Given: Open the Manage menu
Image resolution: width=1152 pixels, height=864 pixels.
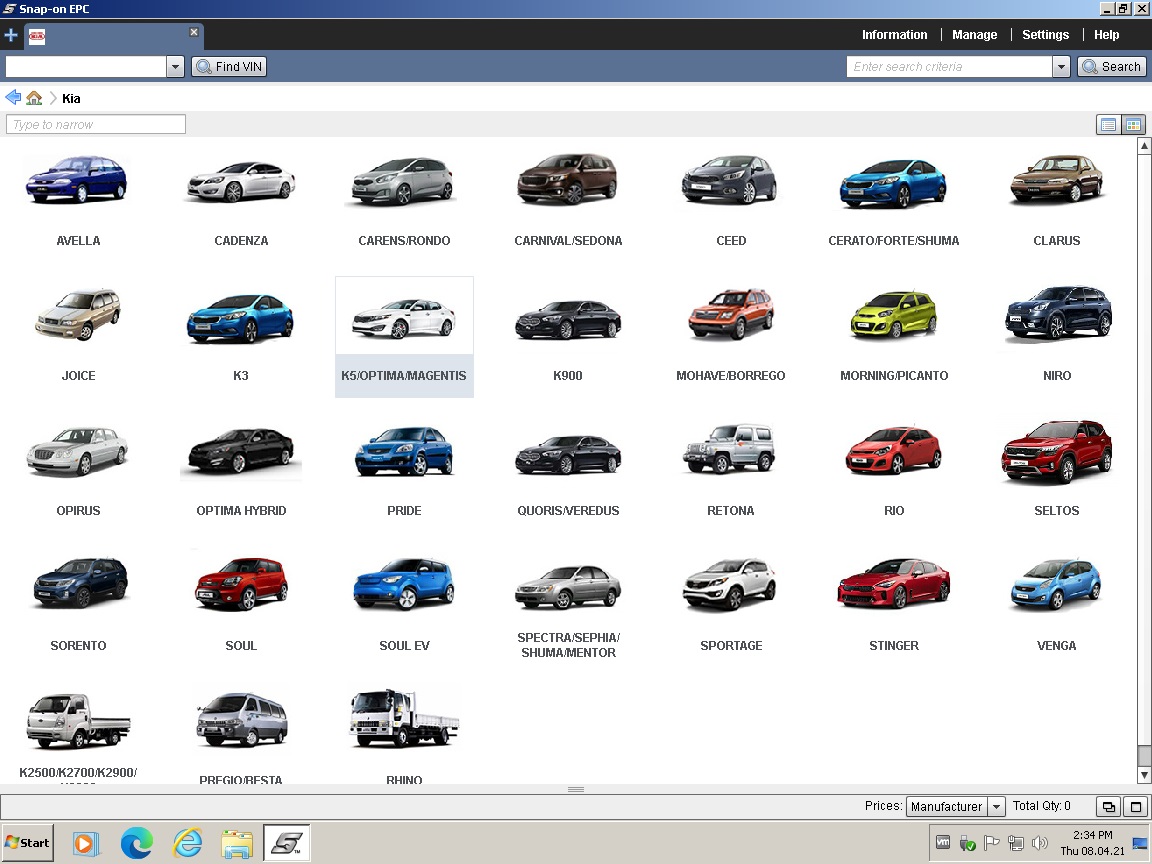Looking at the screenshot, I should (974, 35).
